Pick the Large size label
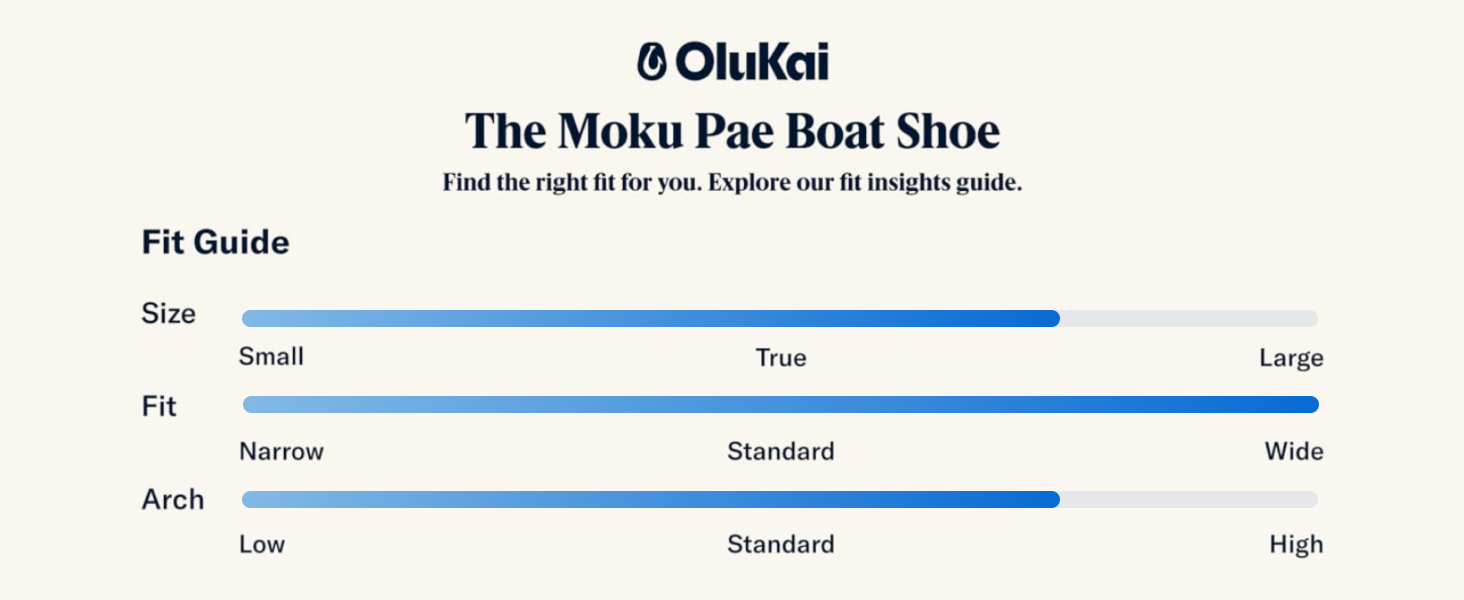The height and width of the screenshot is (600, 1464). click(1291, 358)
